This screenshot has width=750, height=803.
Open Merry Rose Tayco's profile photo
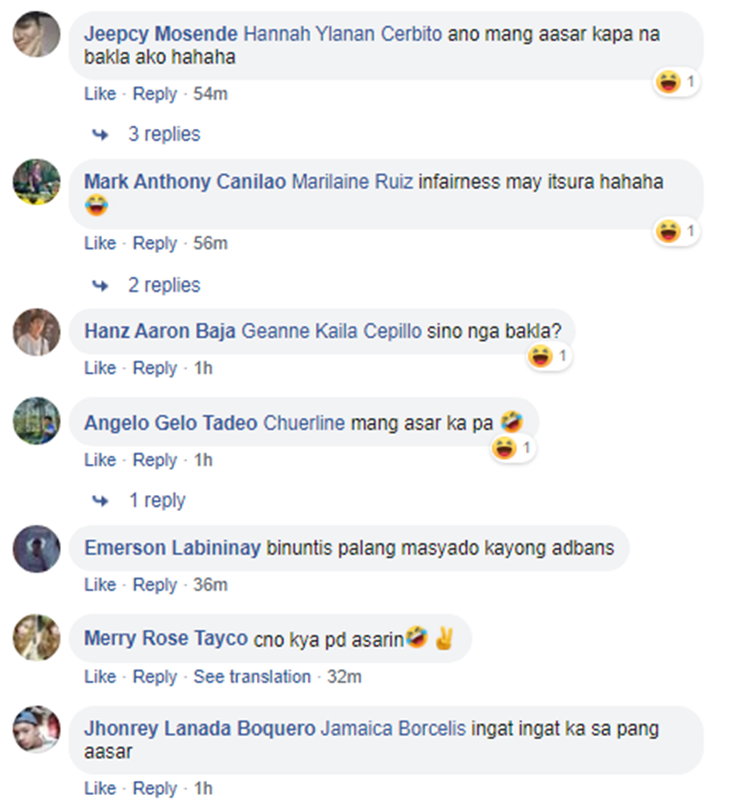pos(36,638)
